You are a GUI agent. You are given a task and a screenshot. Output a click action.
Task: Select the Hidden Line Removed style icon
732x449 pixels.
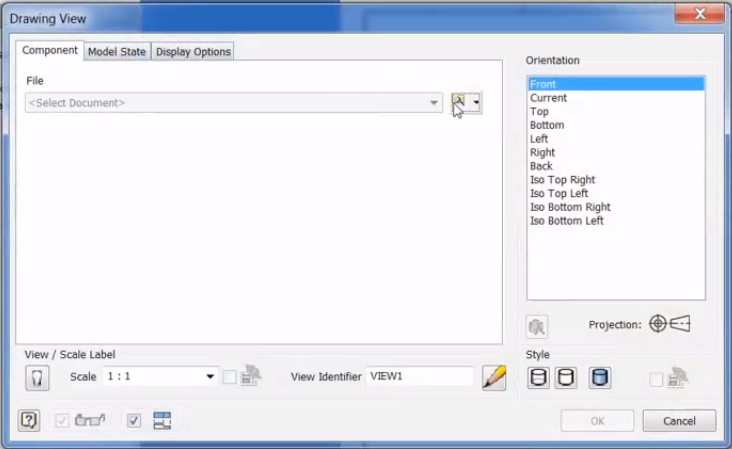(566, 378)
